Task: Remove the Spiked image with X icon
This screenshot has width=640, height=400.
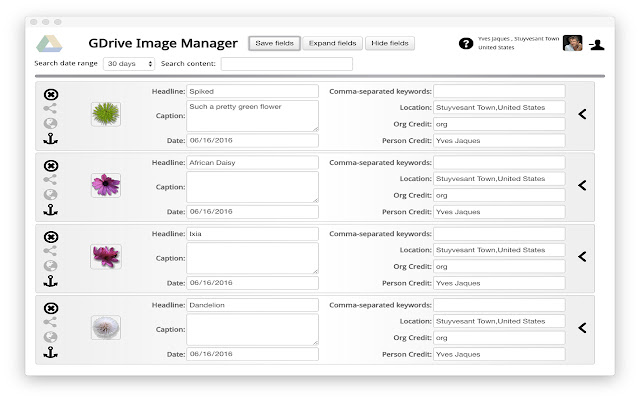Action: click(x=51, y=94)
